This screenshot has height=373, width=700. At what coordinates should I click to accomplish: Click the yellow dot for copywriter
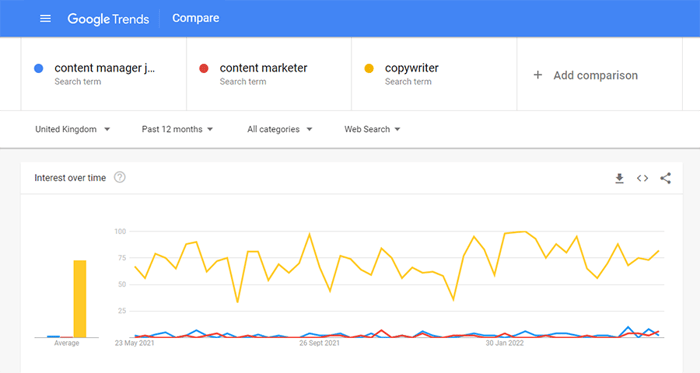click(369, 68)
